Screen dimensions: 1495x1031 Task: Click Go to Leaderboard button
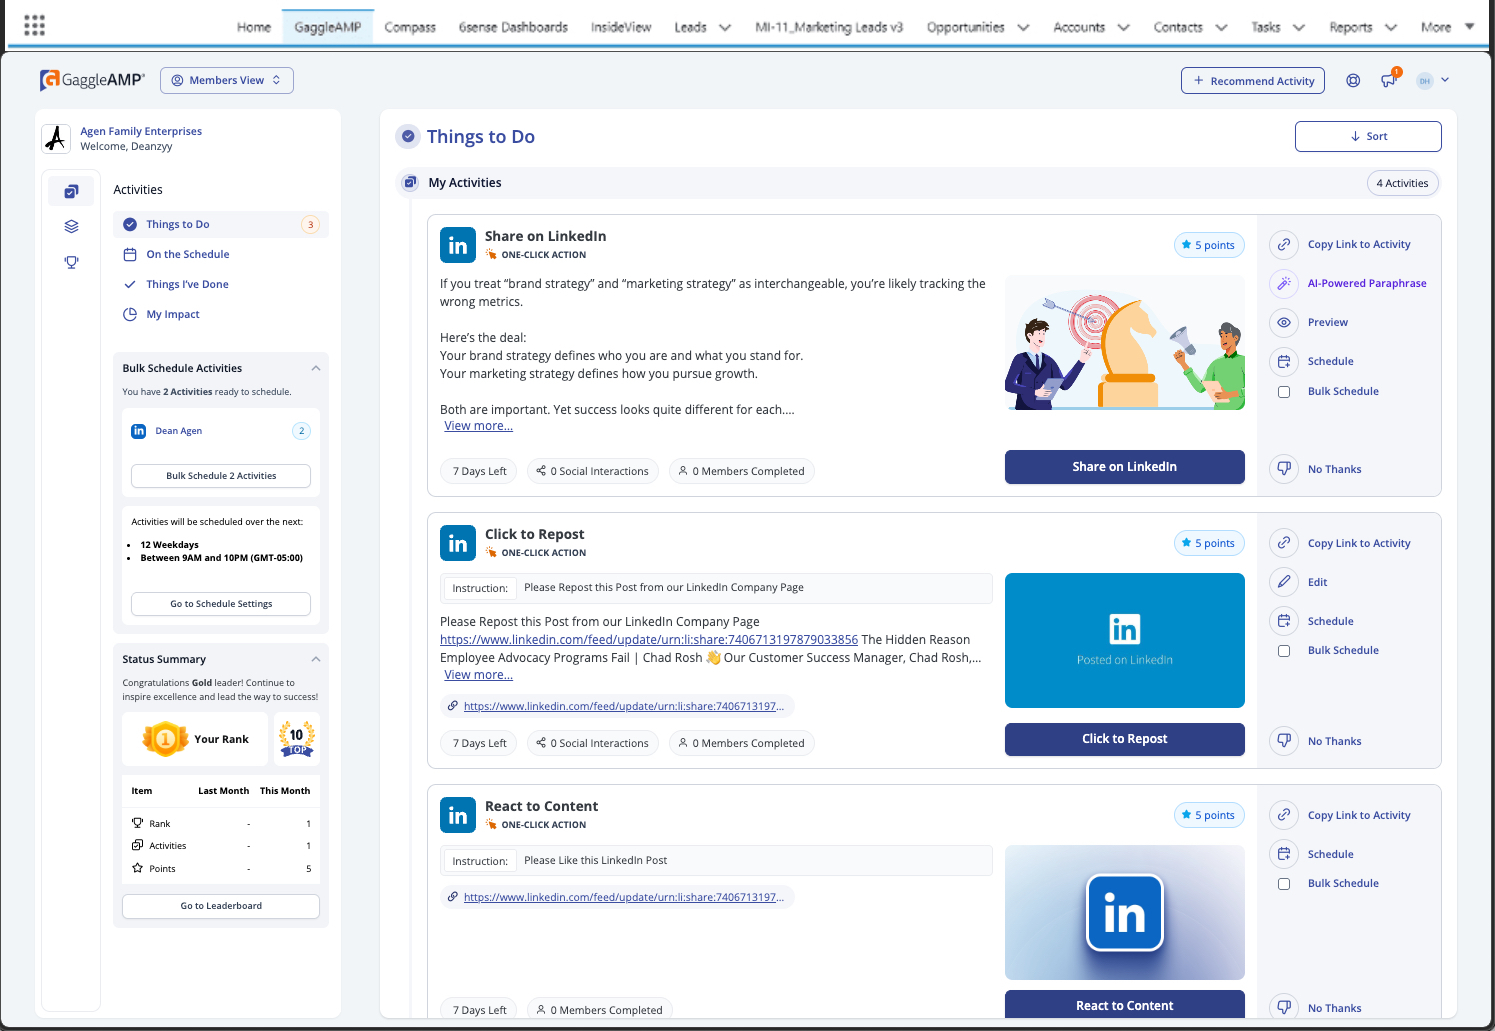tap(221, 906)
